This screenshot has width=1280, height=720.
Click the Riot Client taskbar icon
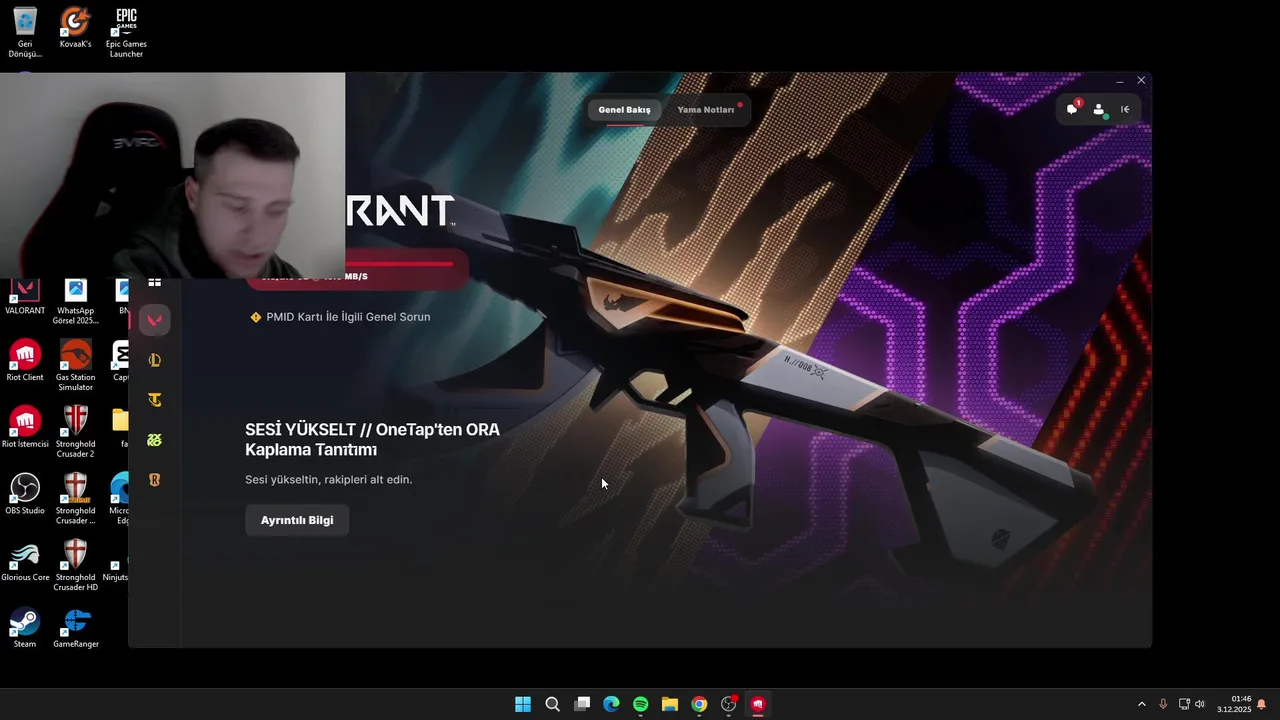coord(758,704)
